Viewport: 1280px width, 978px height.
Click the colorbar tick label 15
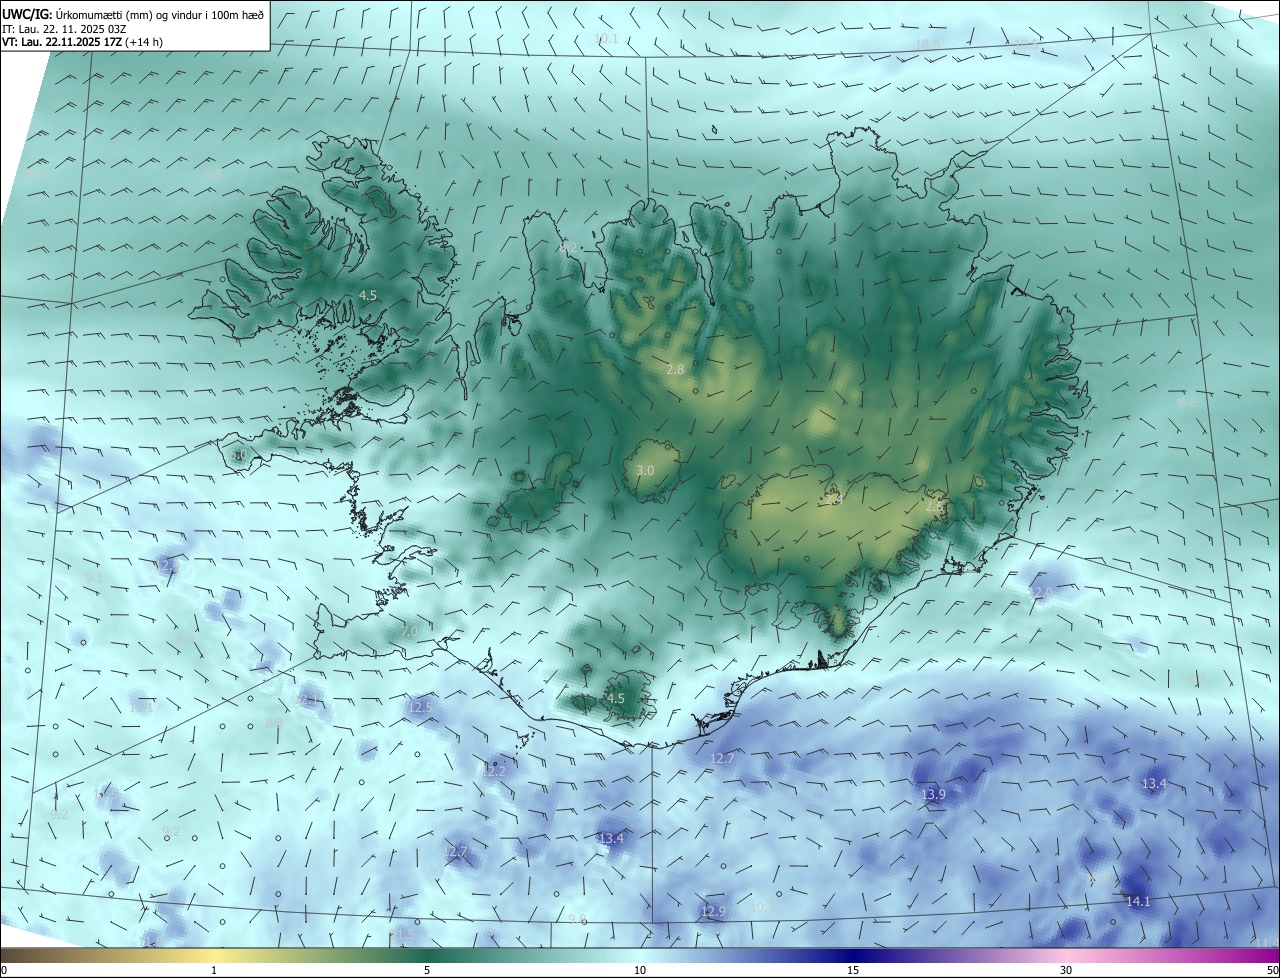(853, 970)
